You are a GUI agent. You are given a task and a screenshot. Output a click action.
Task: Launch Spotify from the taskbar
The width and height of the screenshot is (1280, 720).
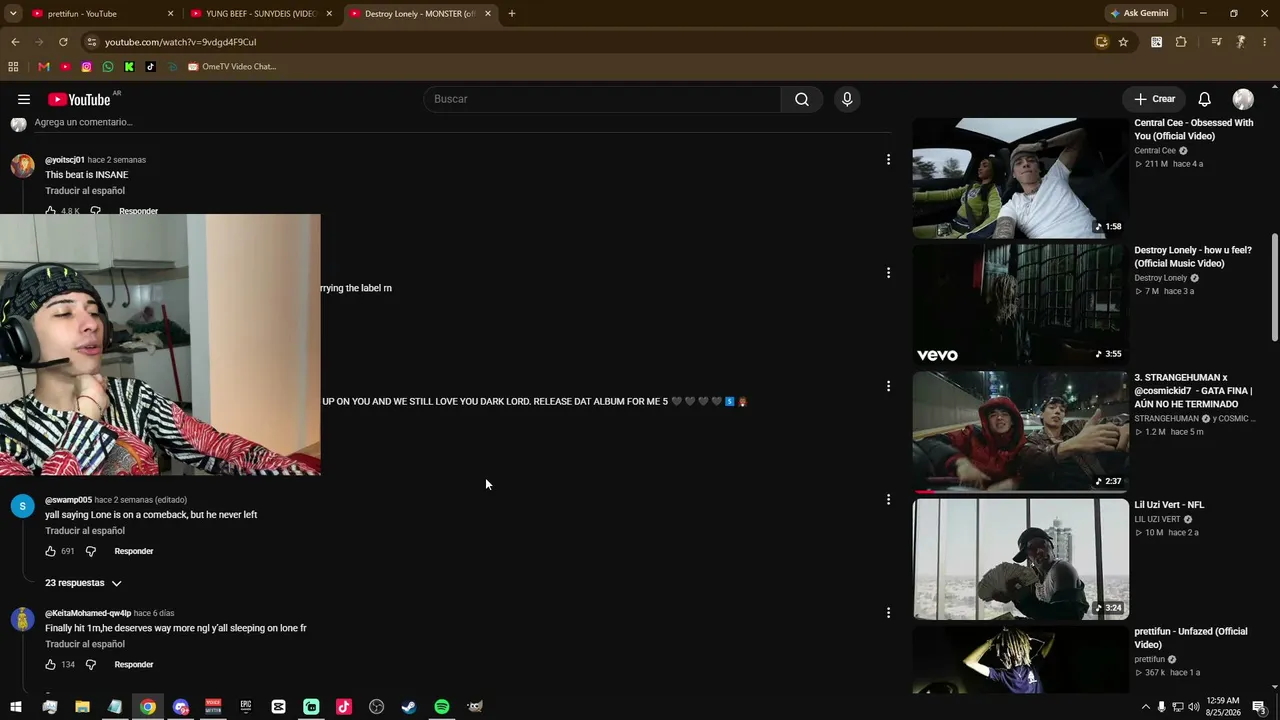[442, 707]
